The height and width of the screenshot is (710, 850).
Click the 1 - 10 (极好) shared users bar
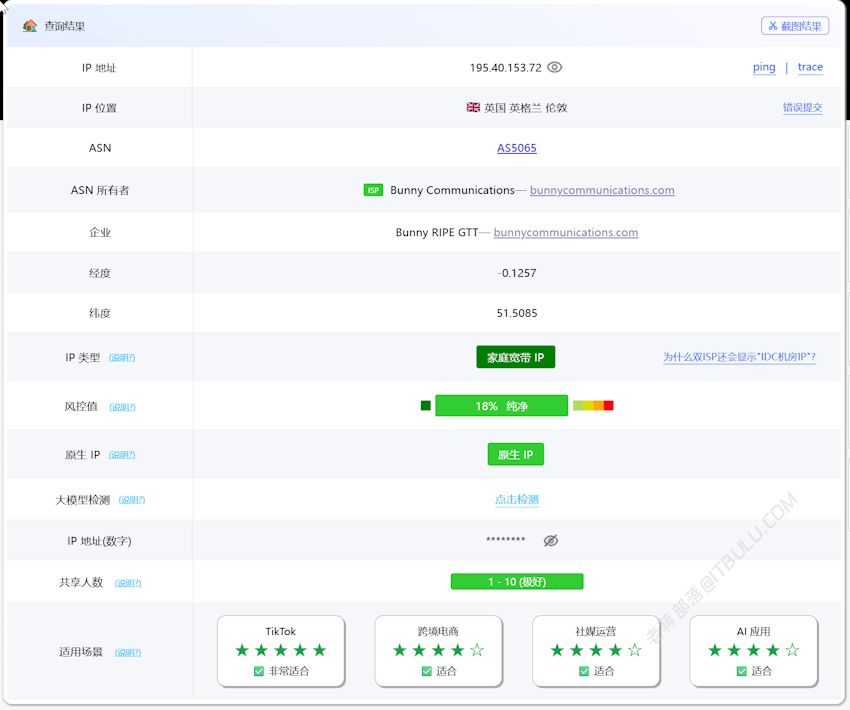pos(517,582)
